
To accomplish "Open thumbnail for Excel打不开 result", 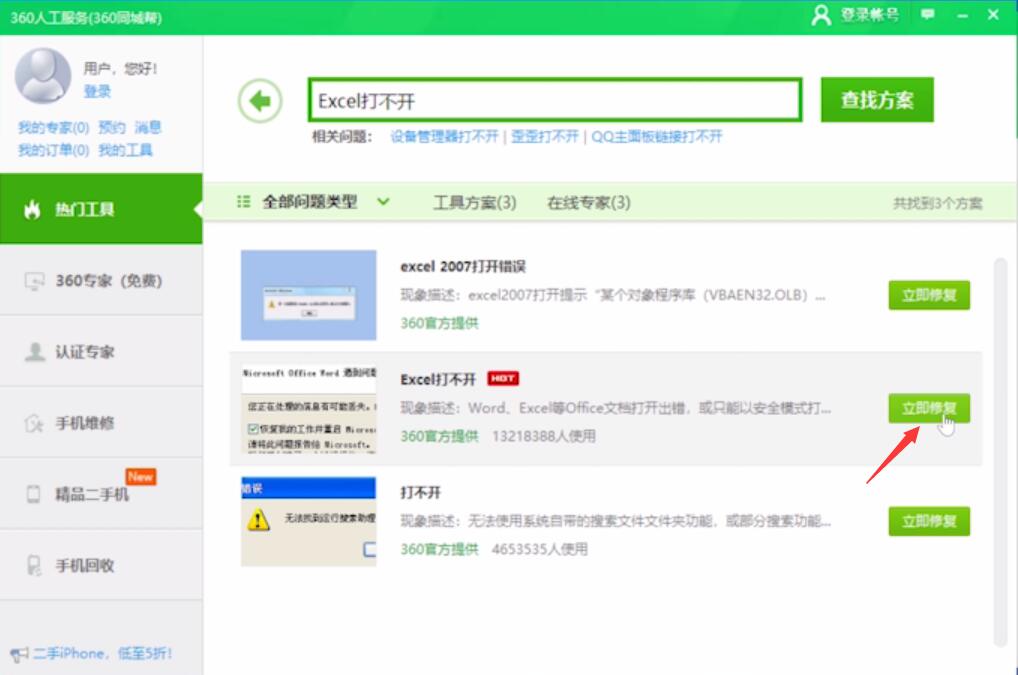I will point(308,408).
